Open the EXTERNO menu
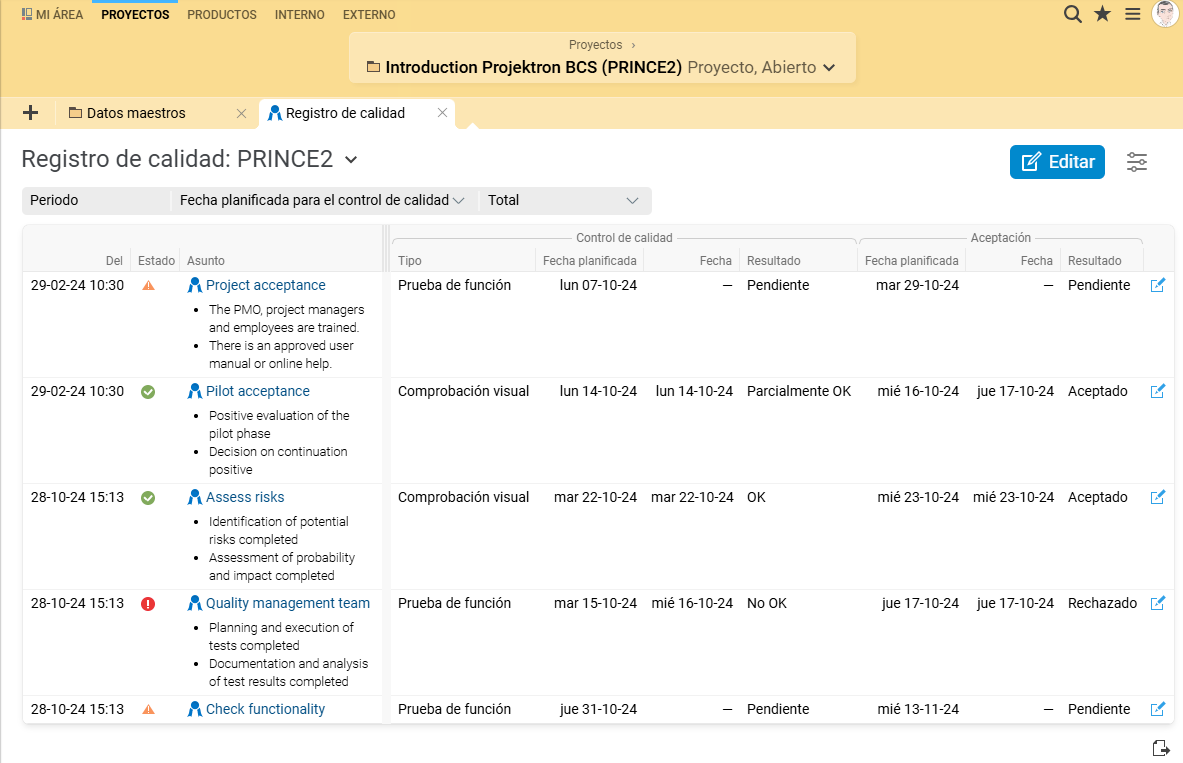This screenshot has width=1183, height=763. tap(369, 14)
